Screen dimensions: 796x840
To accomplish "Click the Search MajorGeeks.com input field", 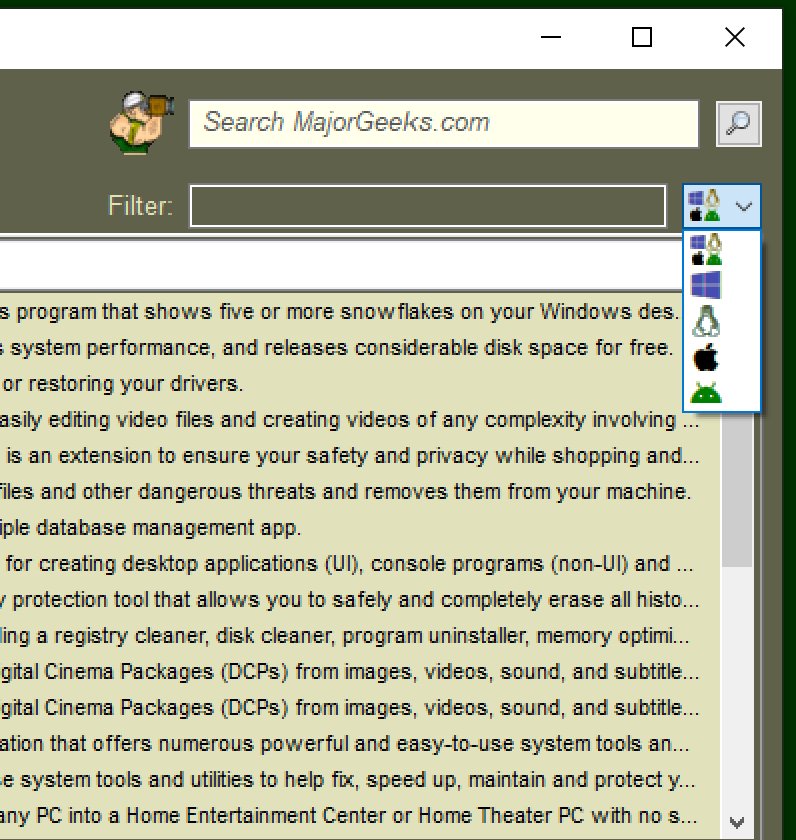I will pyautogui.click(x=444, y=123).
